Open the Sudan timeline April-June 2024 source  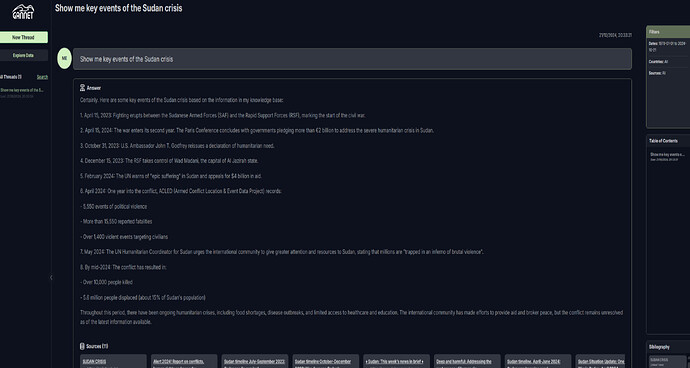(538, 361)
